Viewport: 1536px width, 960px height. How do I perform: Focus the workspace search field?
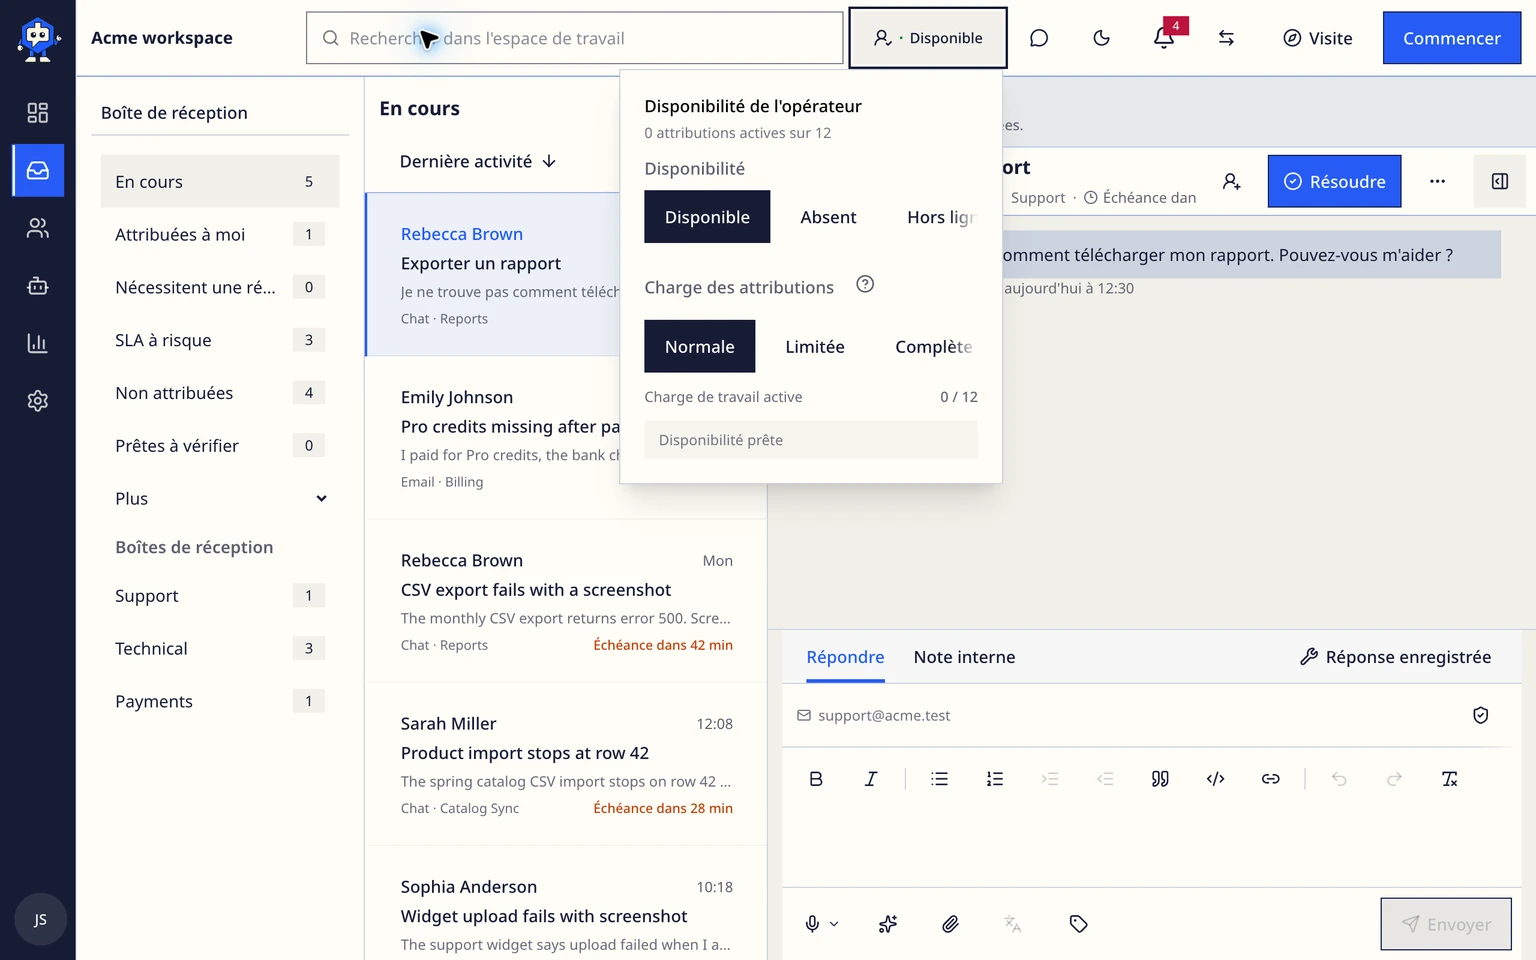(575, 38)
